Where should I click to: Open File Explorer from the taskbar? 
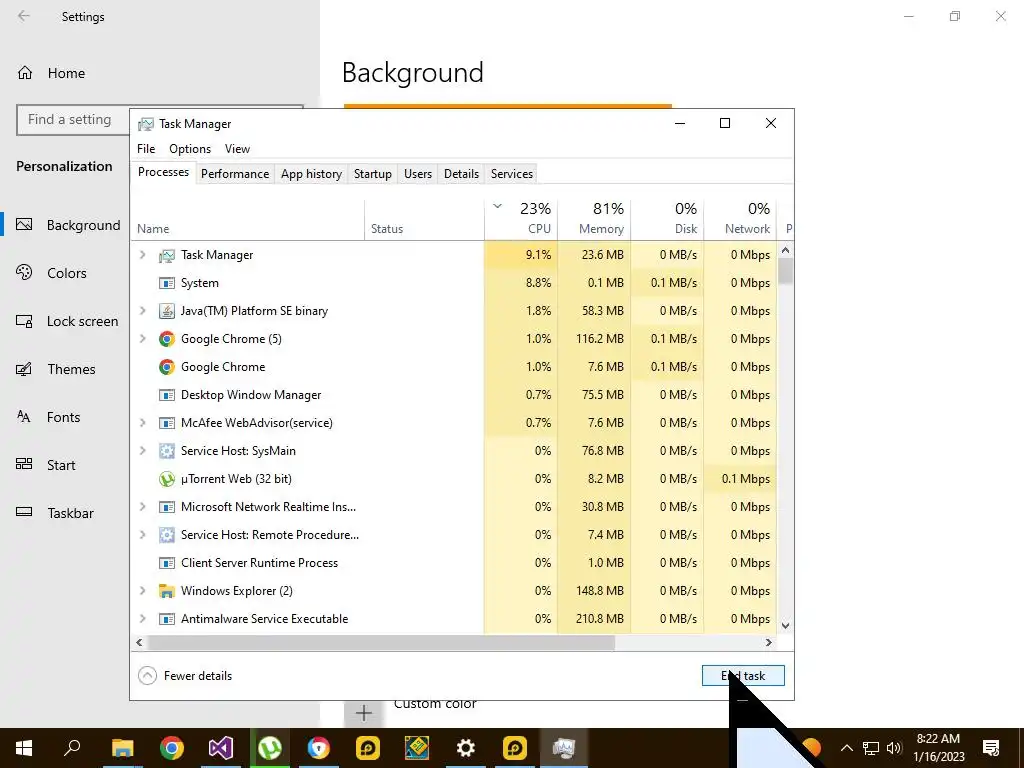122,748
